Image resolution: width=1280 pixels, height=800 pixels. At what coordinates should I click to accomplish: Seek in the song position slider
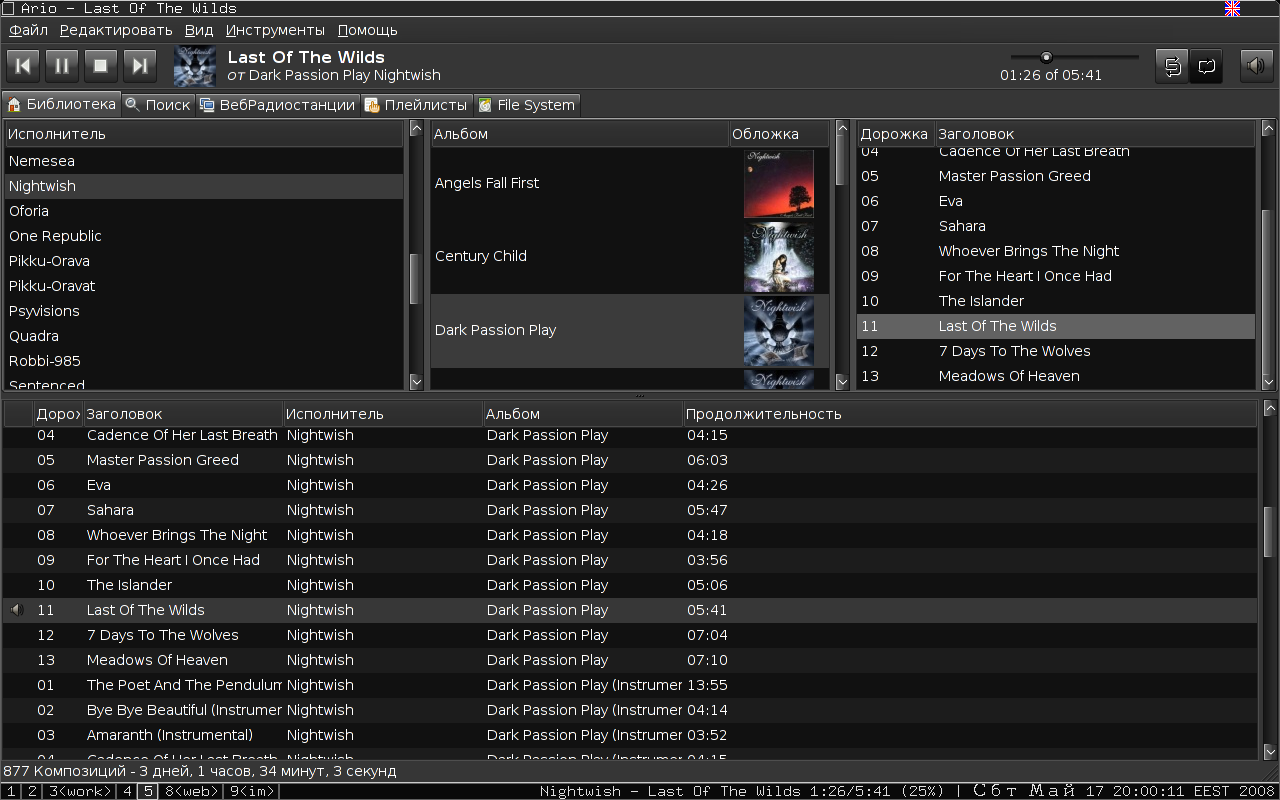(x=1074, y=57)
